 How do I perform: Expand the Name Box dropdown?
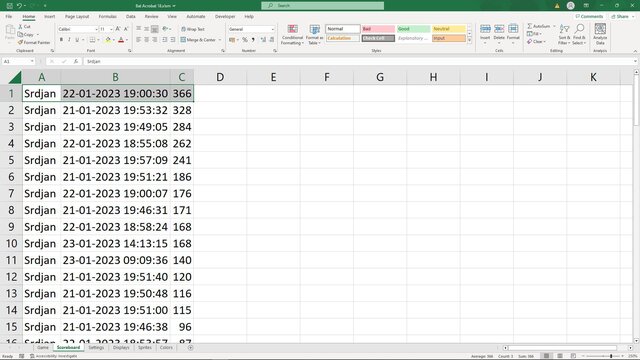(32, 61)
